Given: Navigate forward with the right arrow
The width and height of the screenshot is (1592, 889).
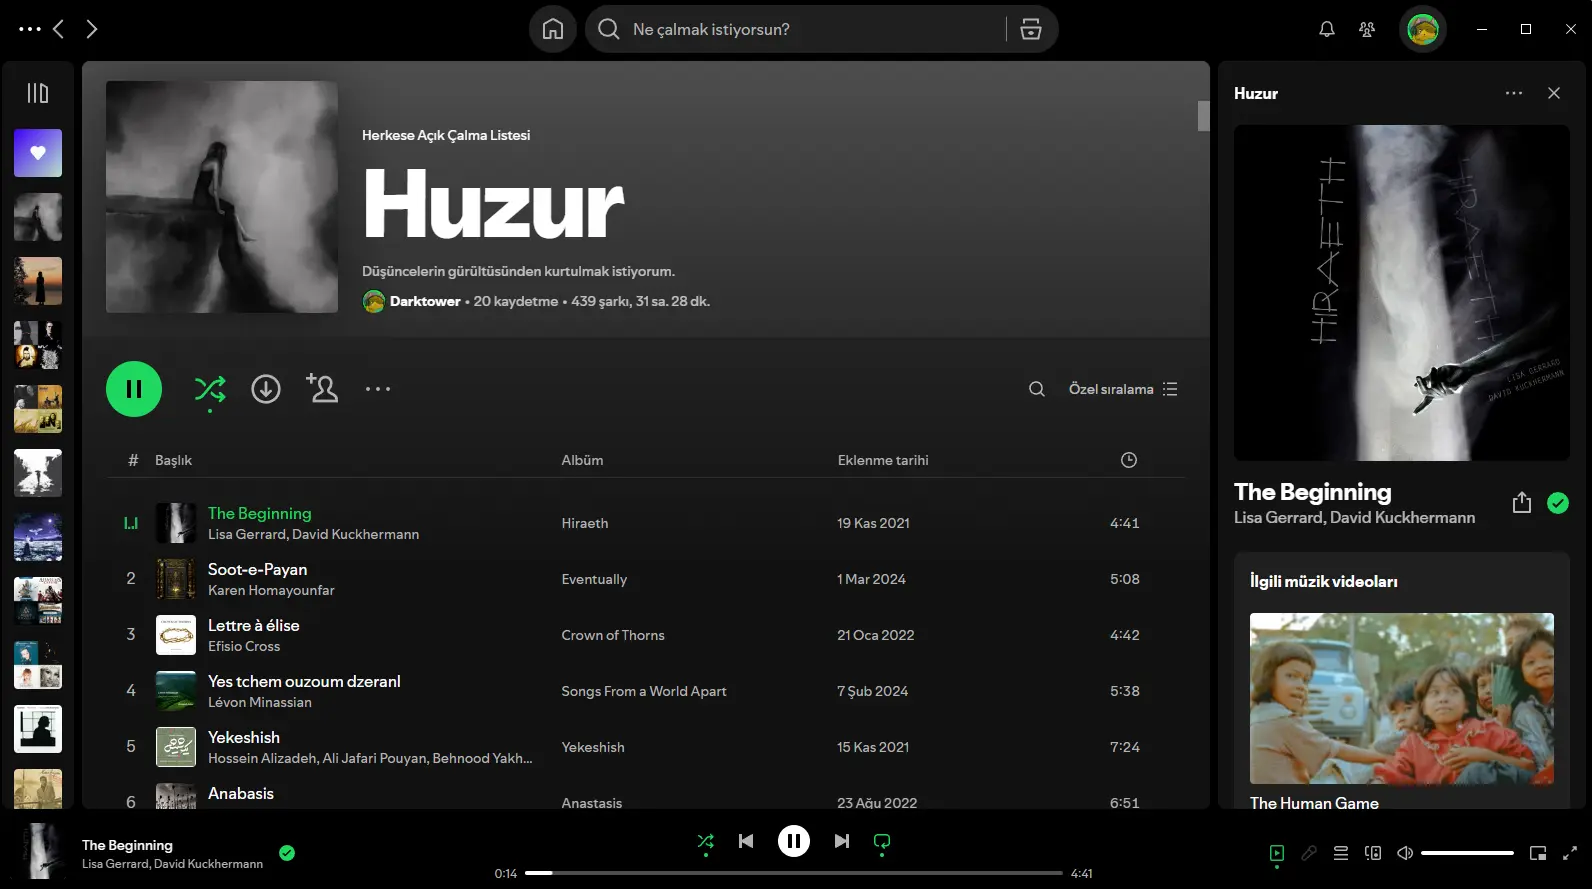Looking at the screenshot, I should [92, 29].
